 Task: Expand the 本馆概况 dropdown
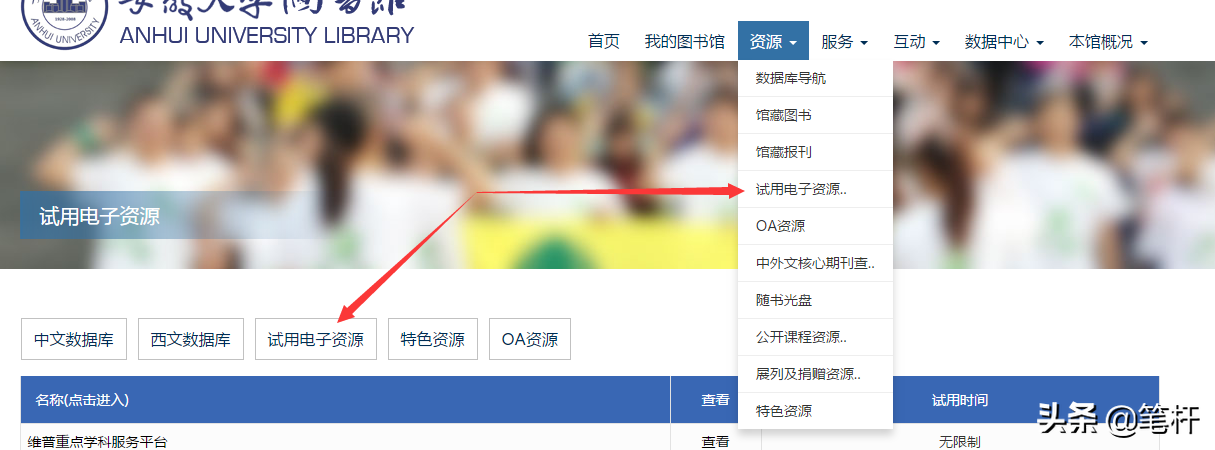(1108, 42)
